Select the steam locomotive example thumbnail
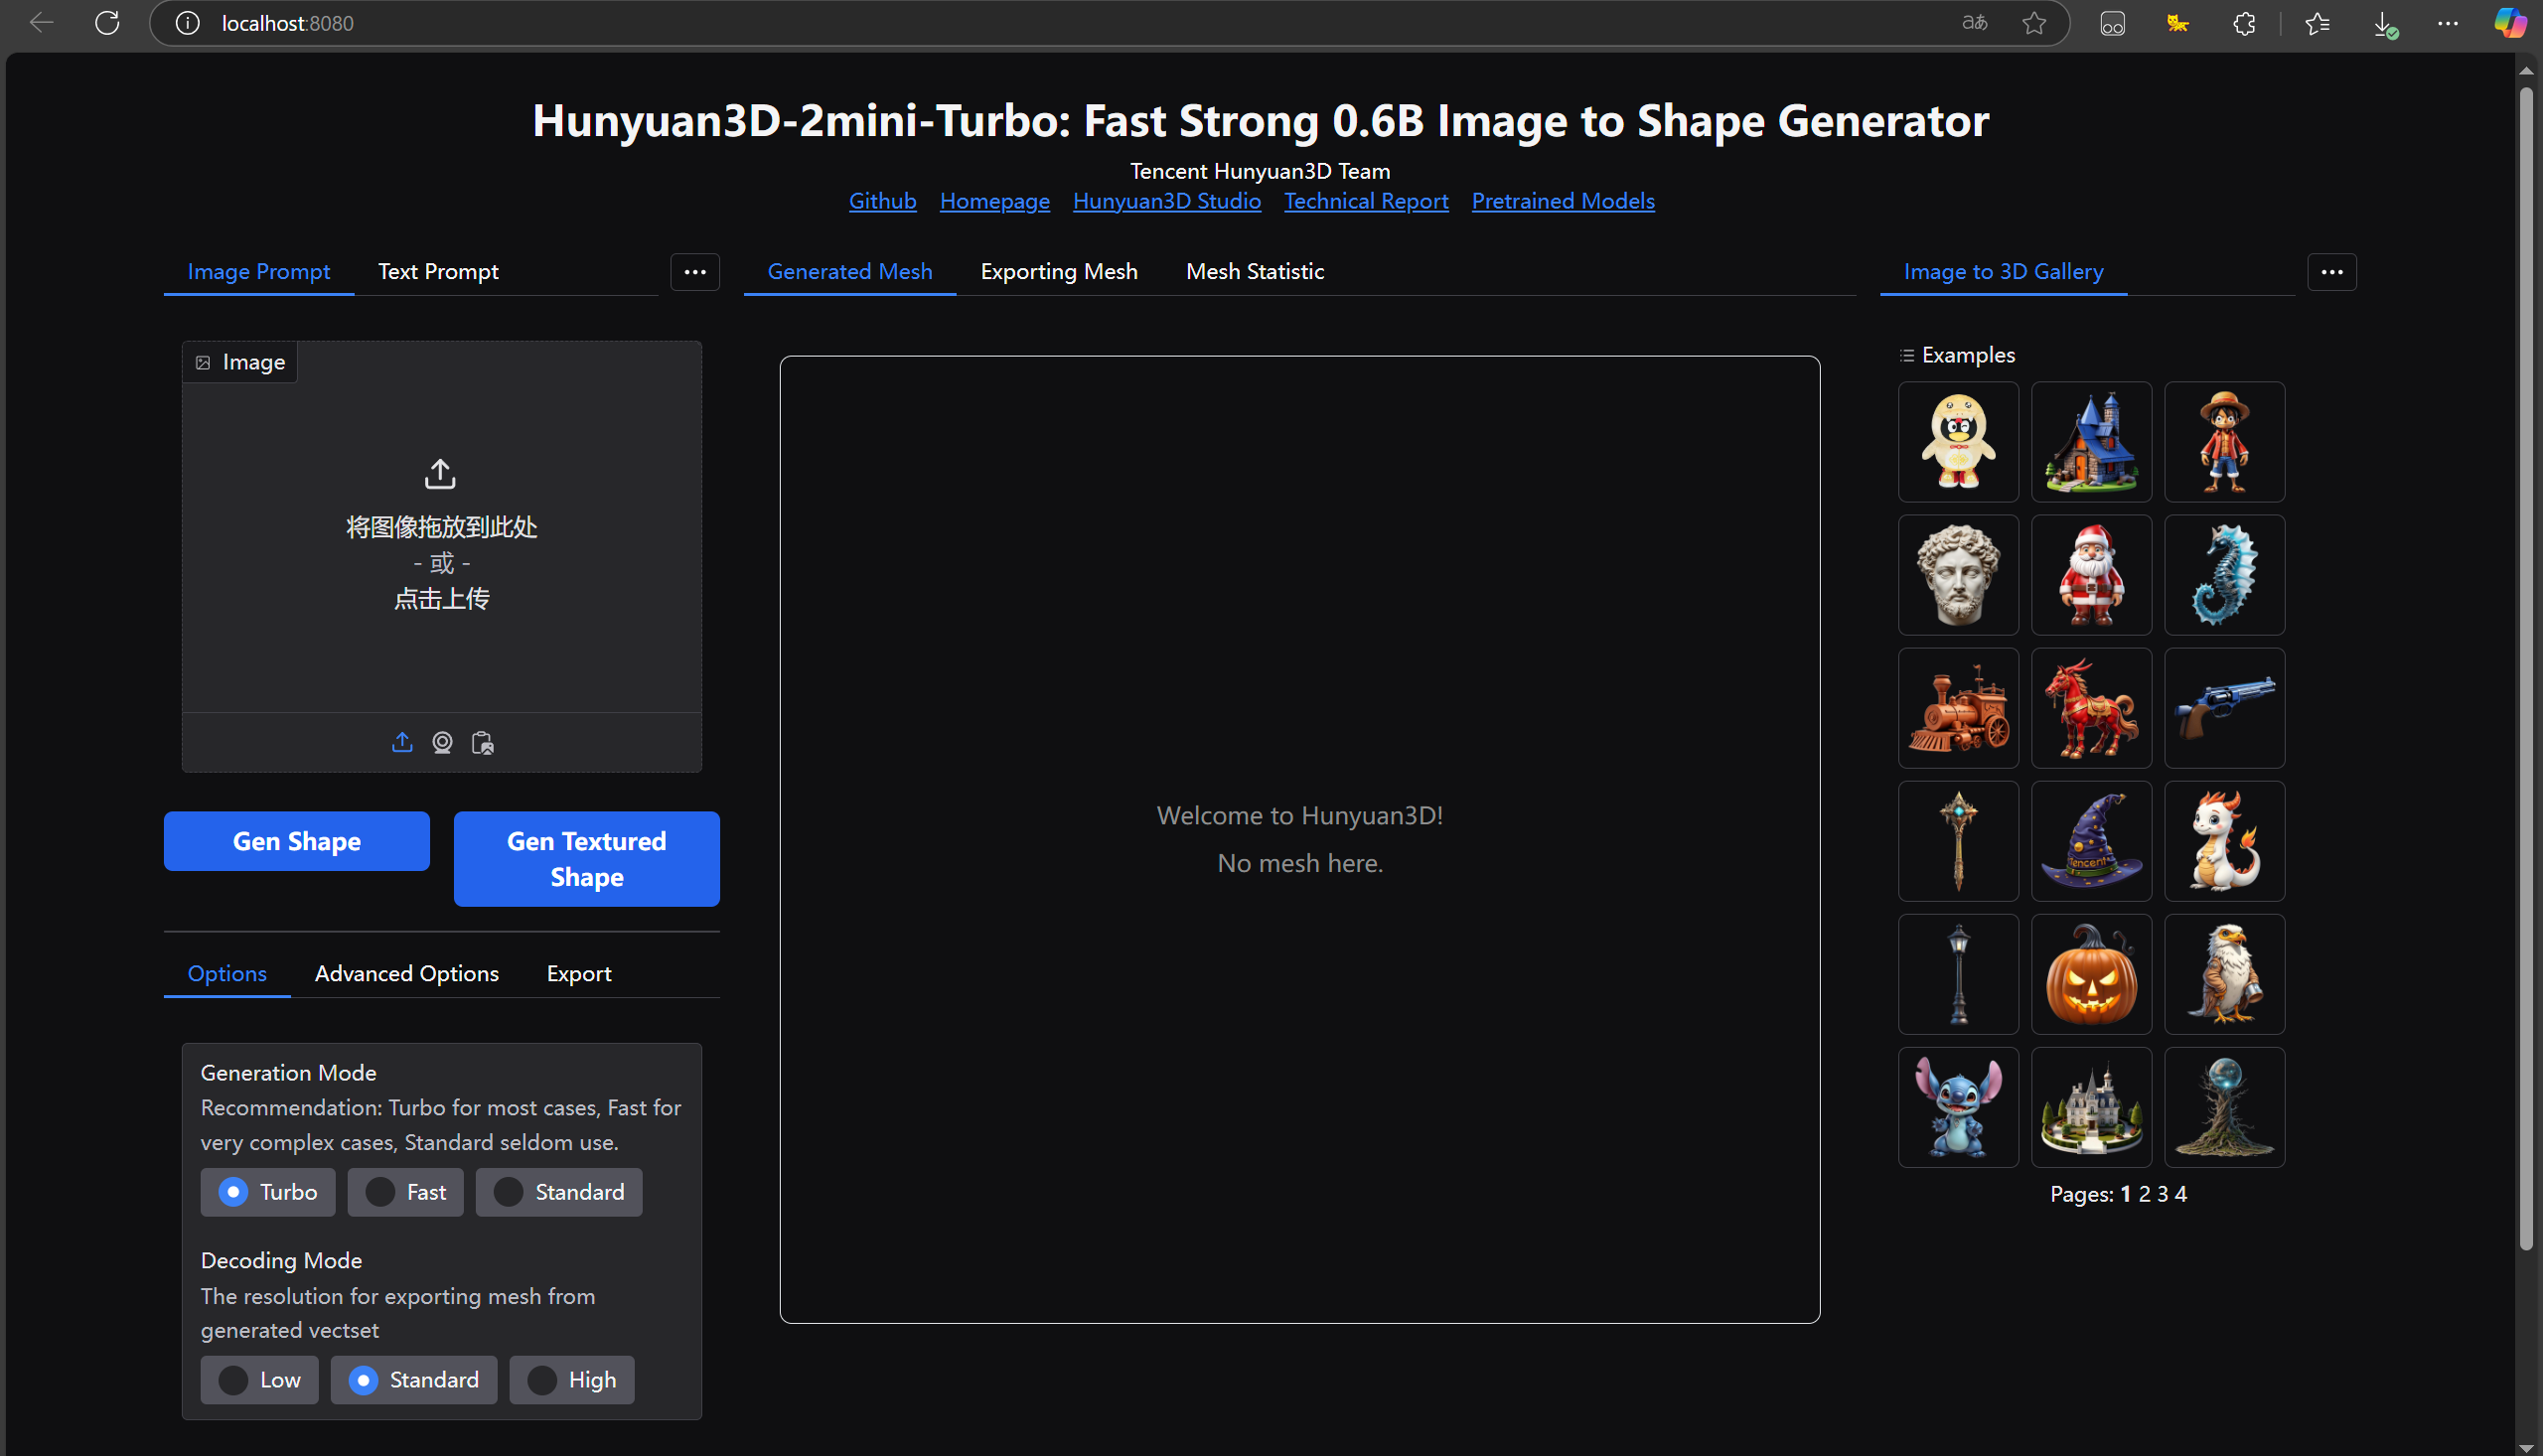Image resolution: width=2543 pixels, height=1456 pixels. (1958, 708)
